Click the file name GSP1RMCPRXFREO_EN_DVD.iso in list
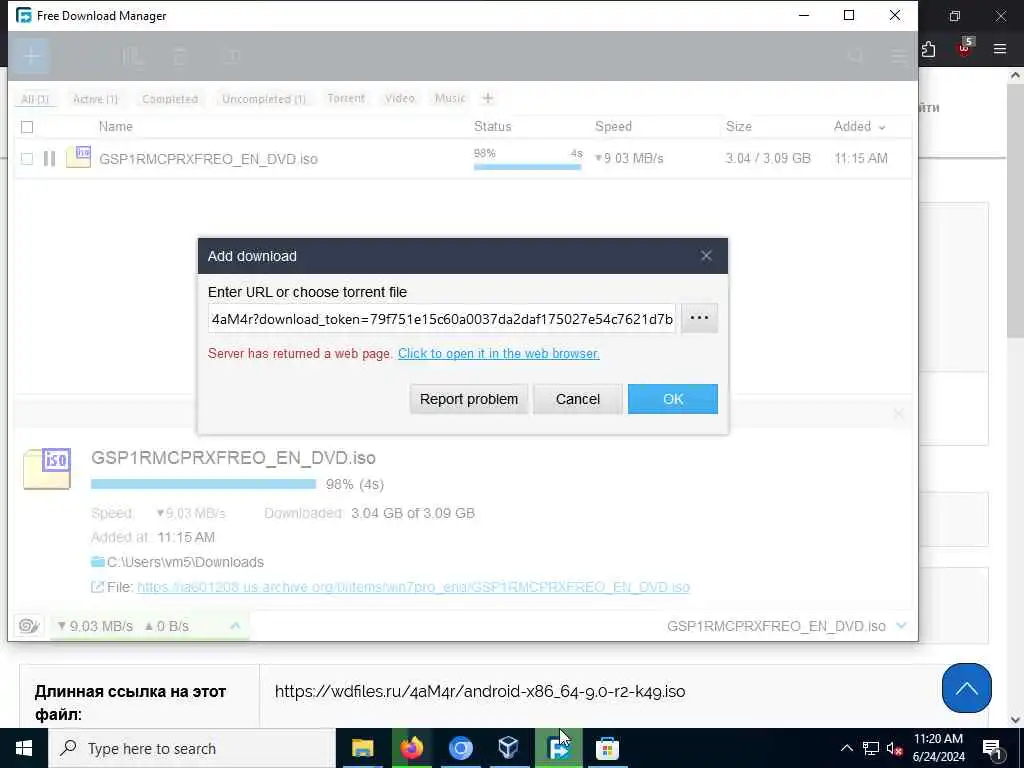 coord(208,159)
